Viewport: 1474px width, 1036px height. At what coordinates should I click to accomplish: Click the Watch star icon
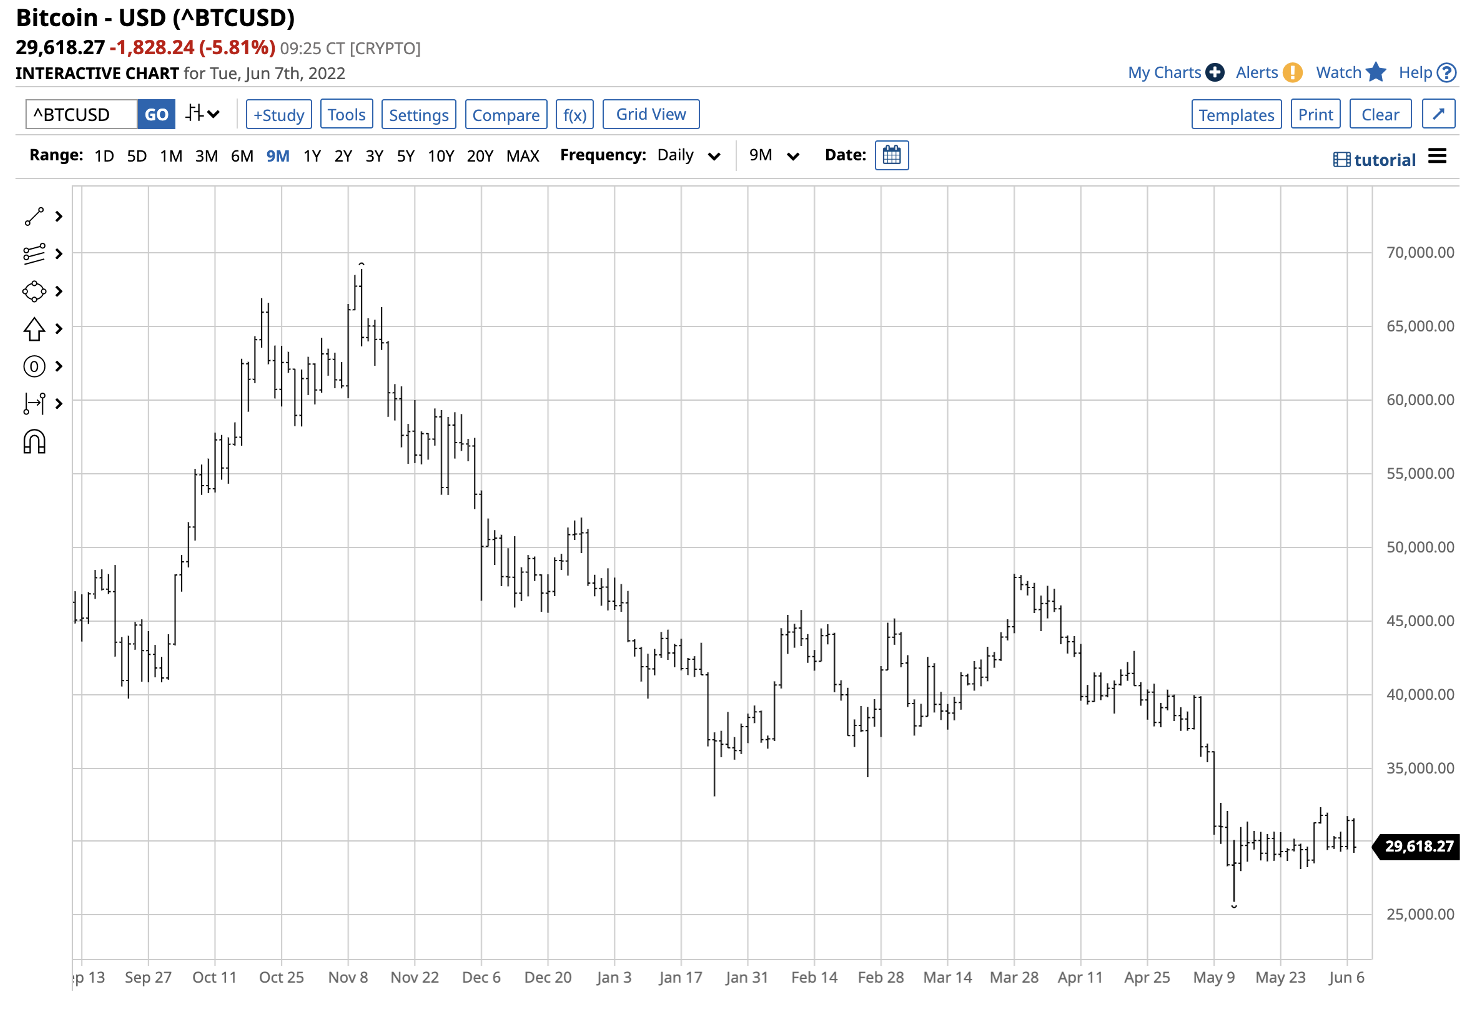[1376, 72]
